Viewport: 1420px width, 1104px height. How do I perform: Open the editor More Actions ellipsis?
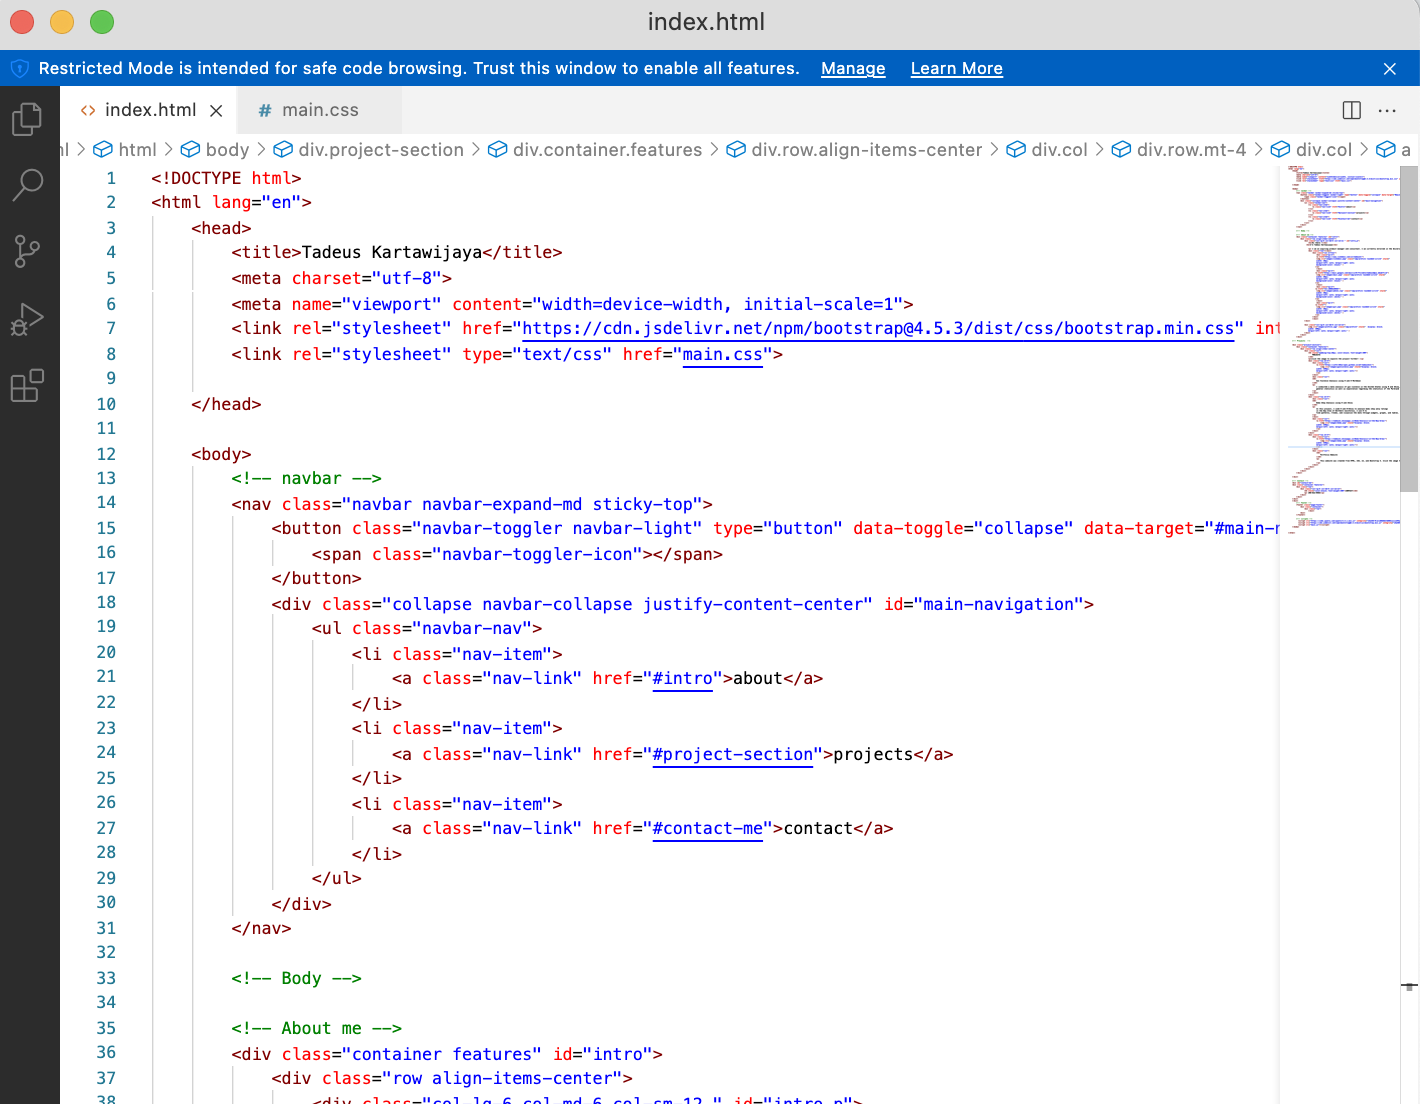tap(1387, 110)
